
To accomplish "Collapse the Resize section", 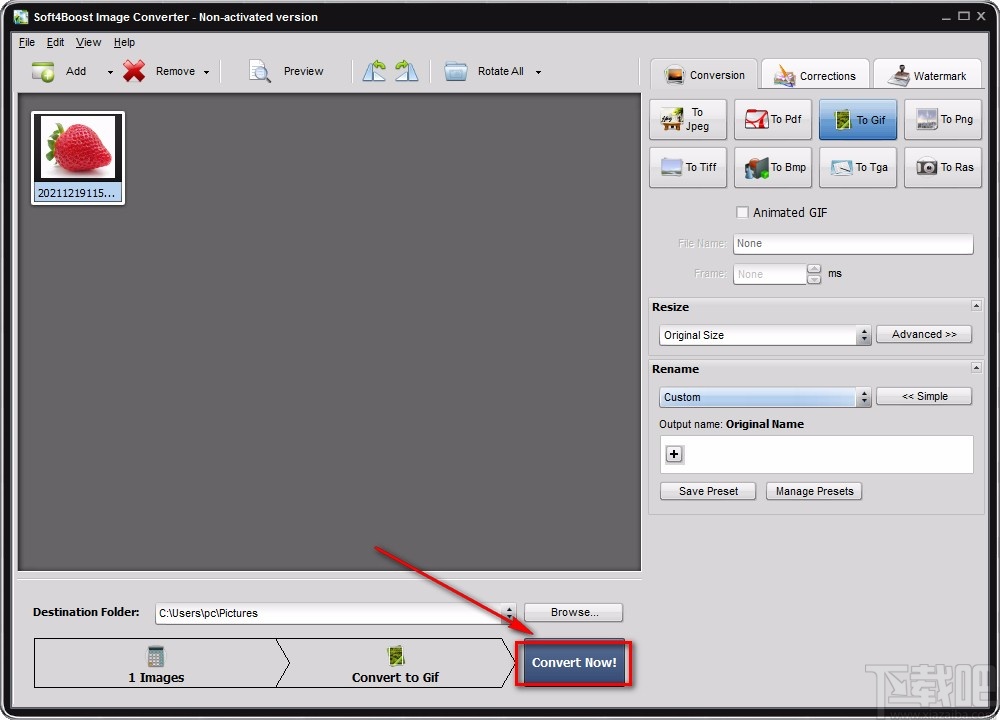I will click(x=976, y=305).
